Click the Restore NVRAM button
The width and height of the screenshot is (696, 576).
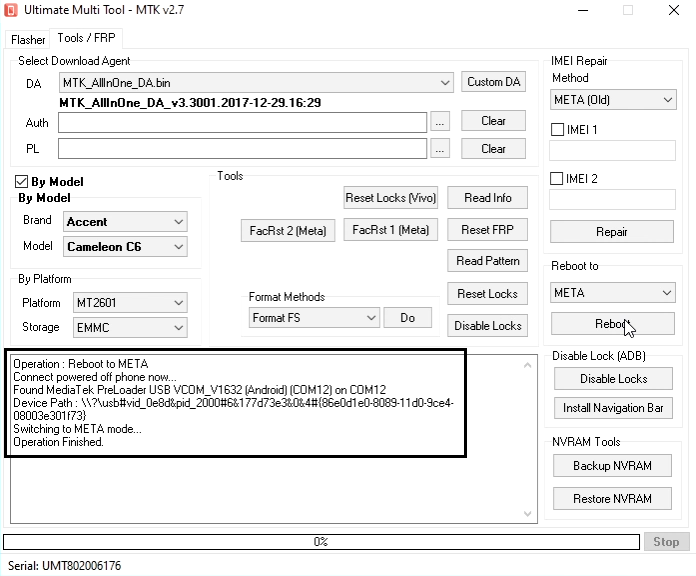(612, 499)
